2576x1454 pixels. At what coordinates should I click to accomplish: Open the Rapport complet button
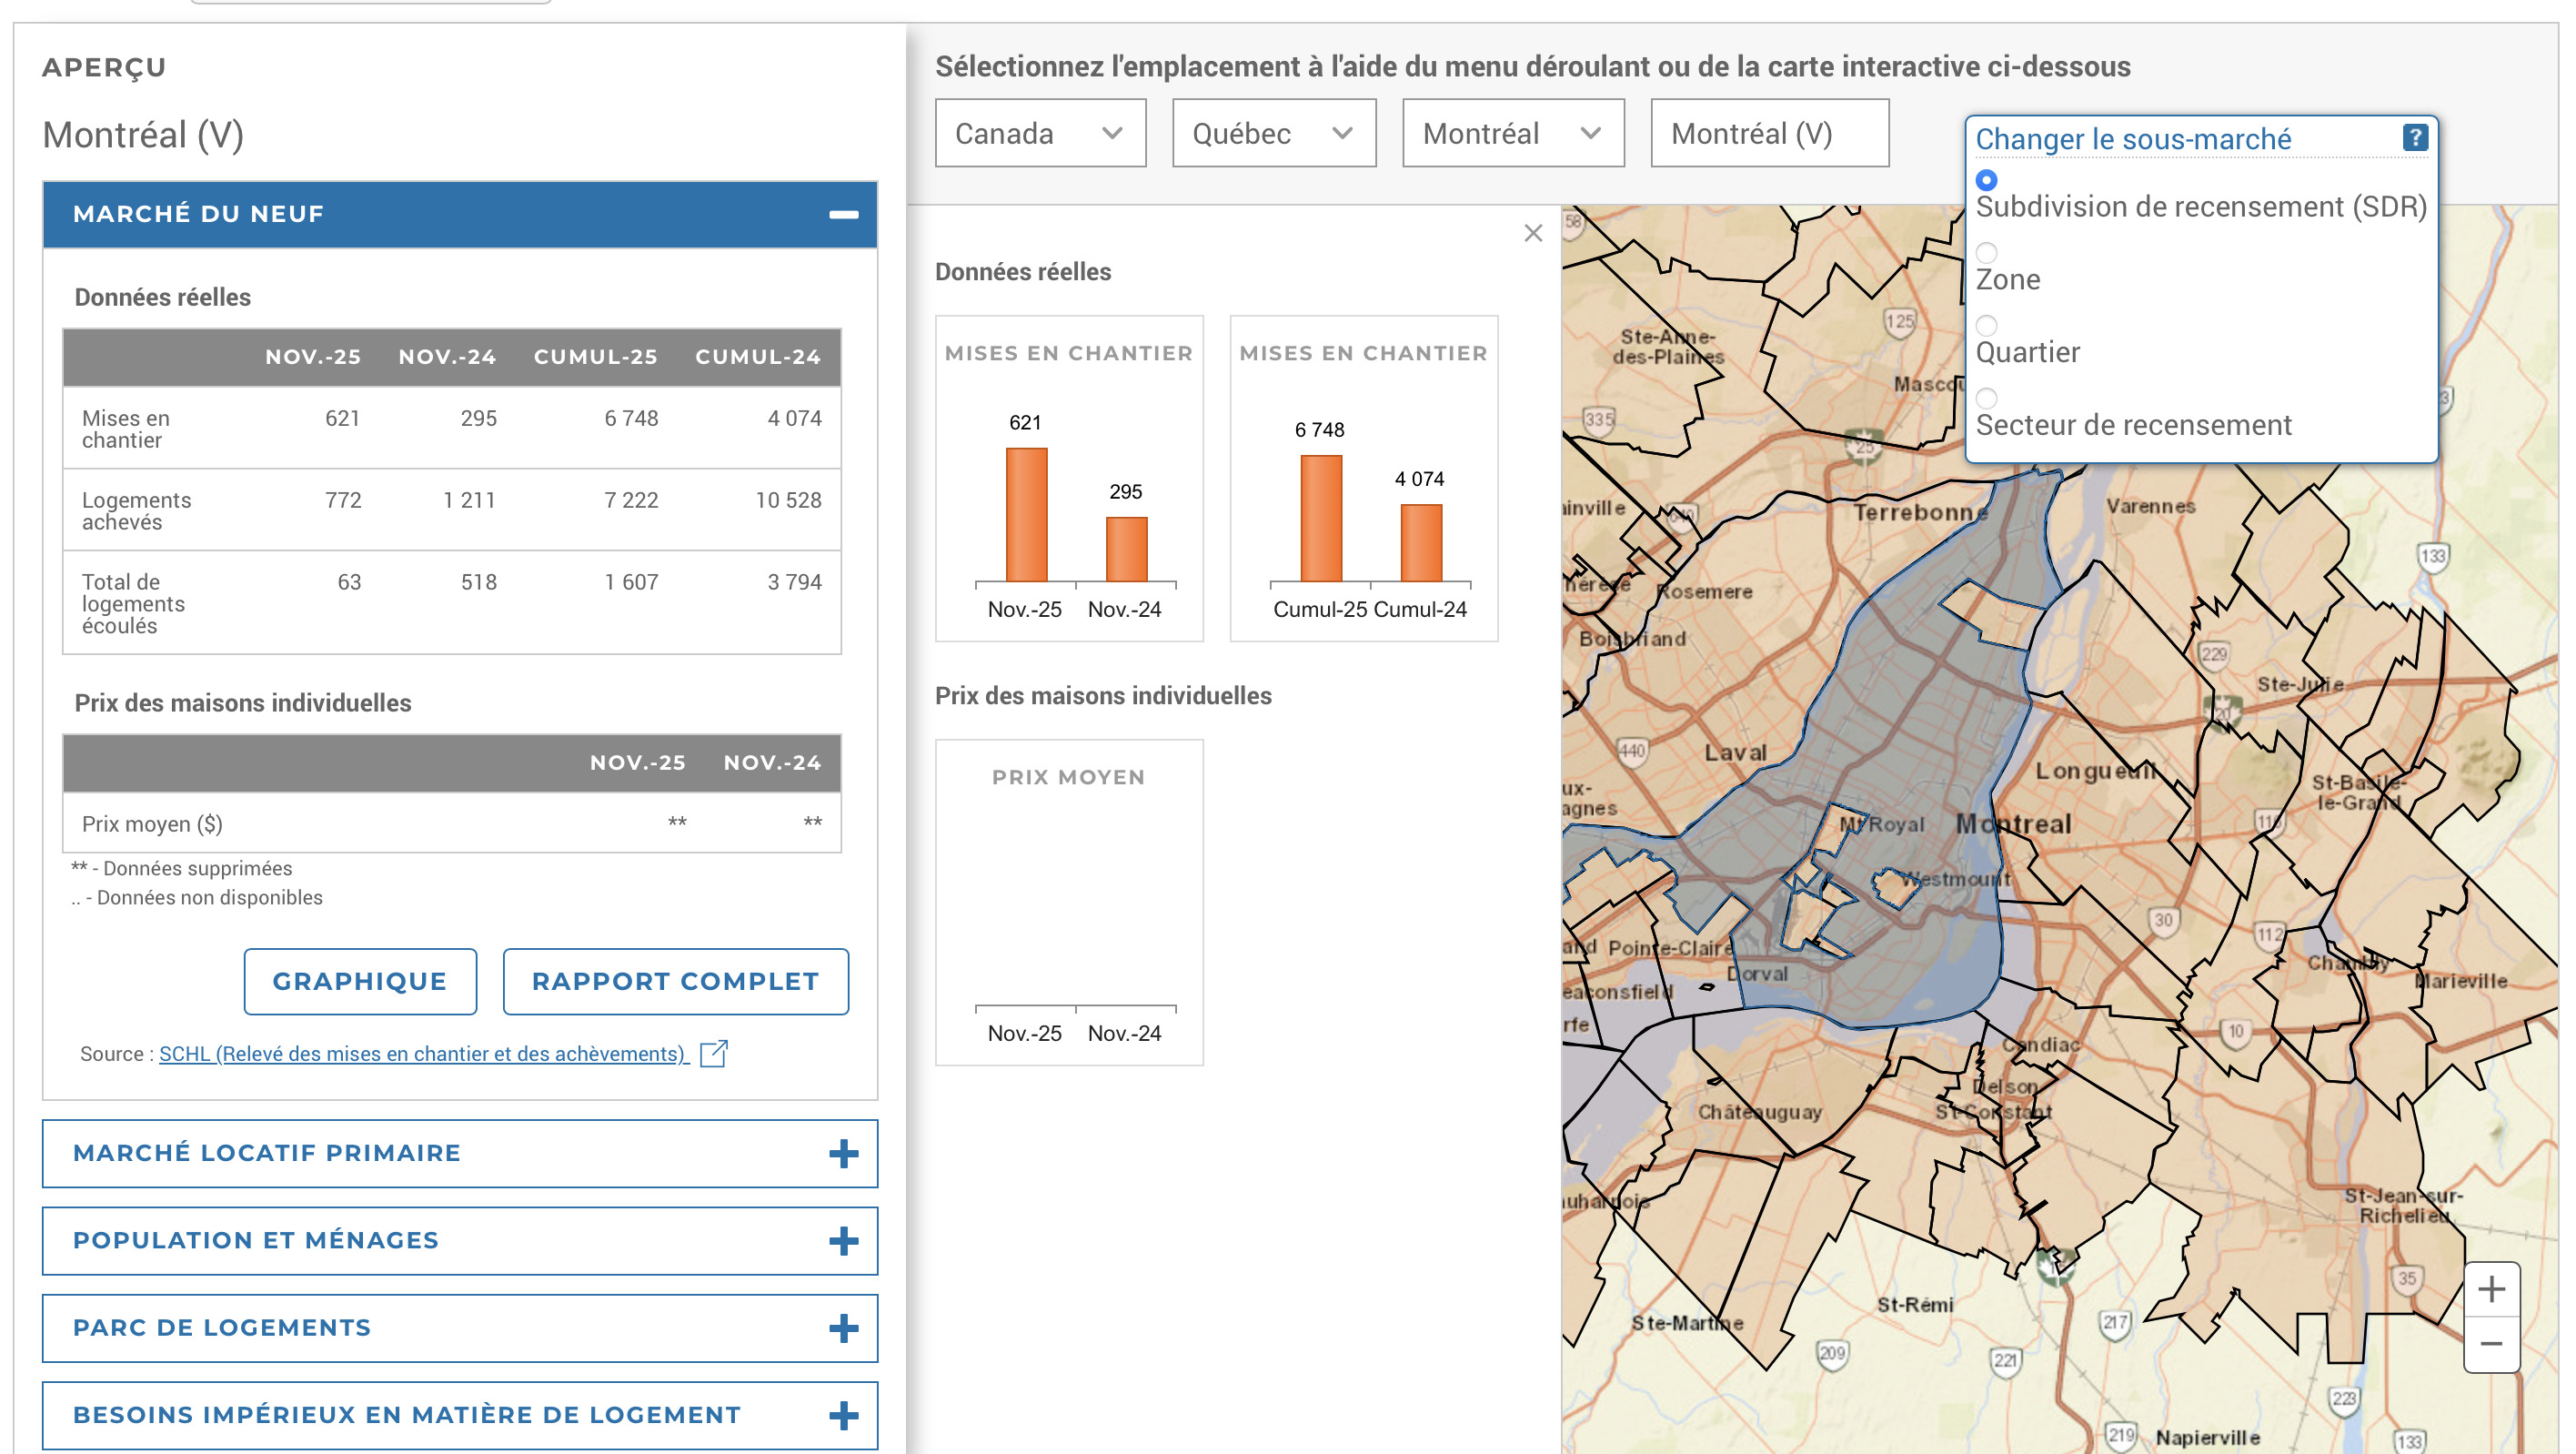pyautogui.click(x=675, y=981)
